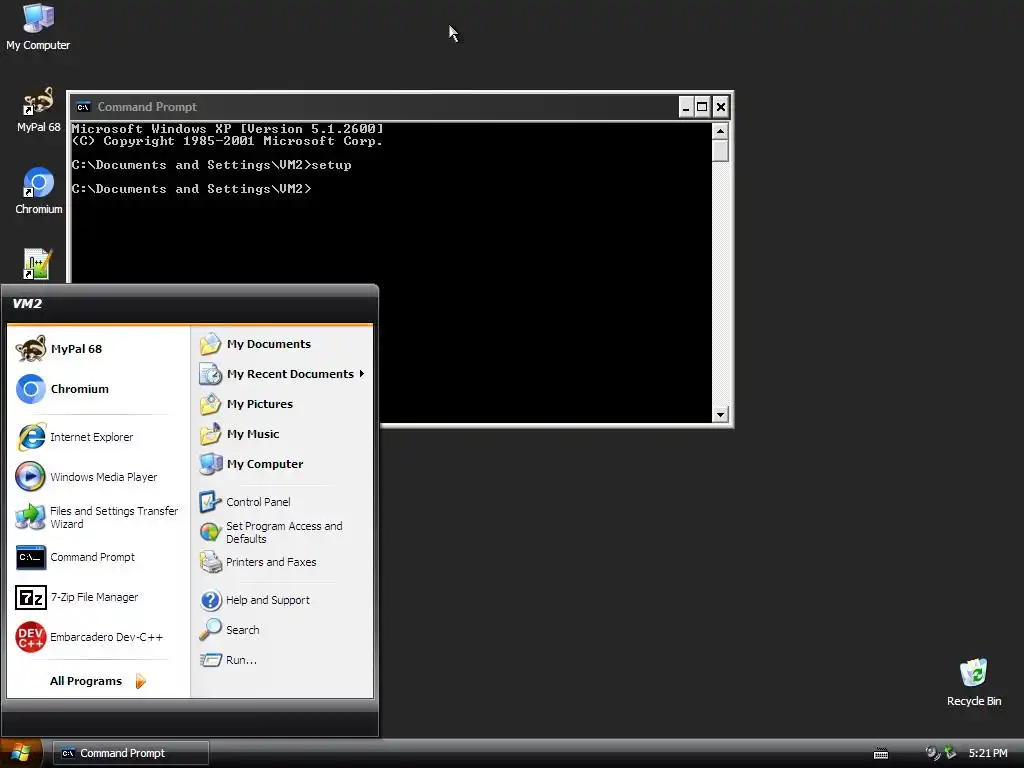Select the Notepad++ desktop shortcut icon
This screenshot has height=768, width=1024.
(x=37, y=264)
